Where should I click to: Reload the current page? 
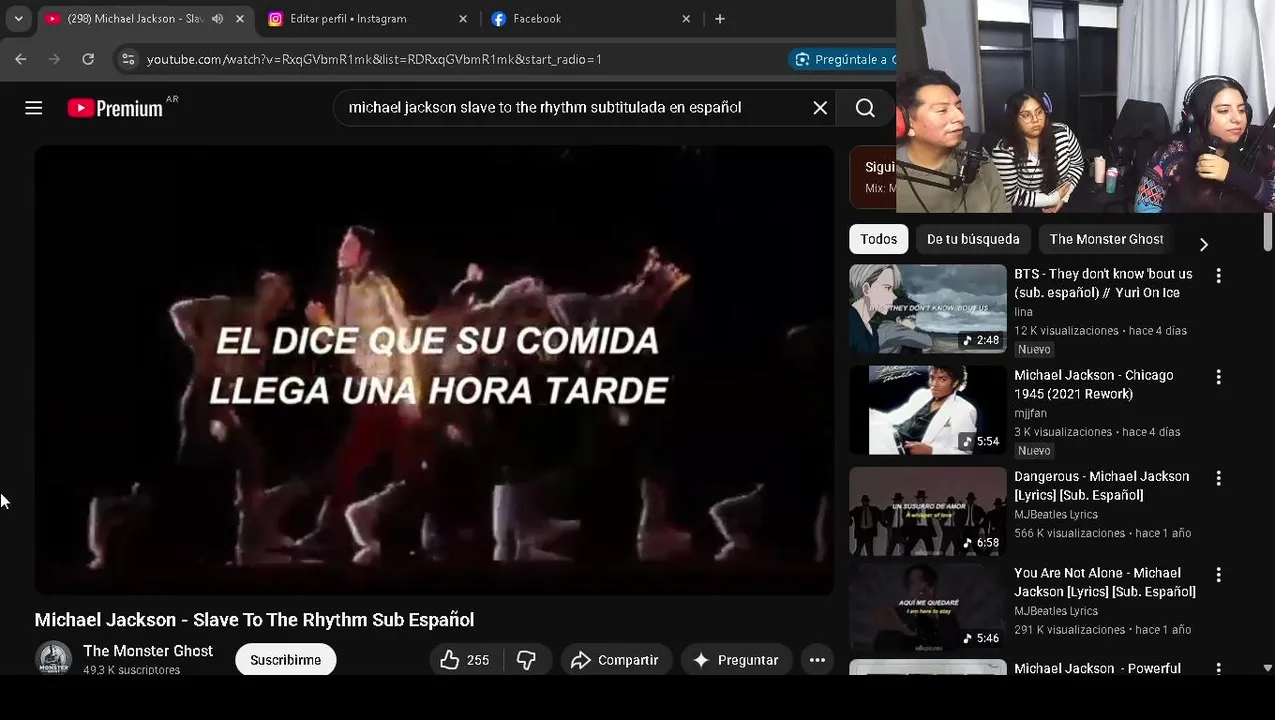click(x=88, y=59)
